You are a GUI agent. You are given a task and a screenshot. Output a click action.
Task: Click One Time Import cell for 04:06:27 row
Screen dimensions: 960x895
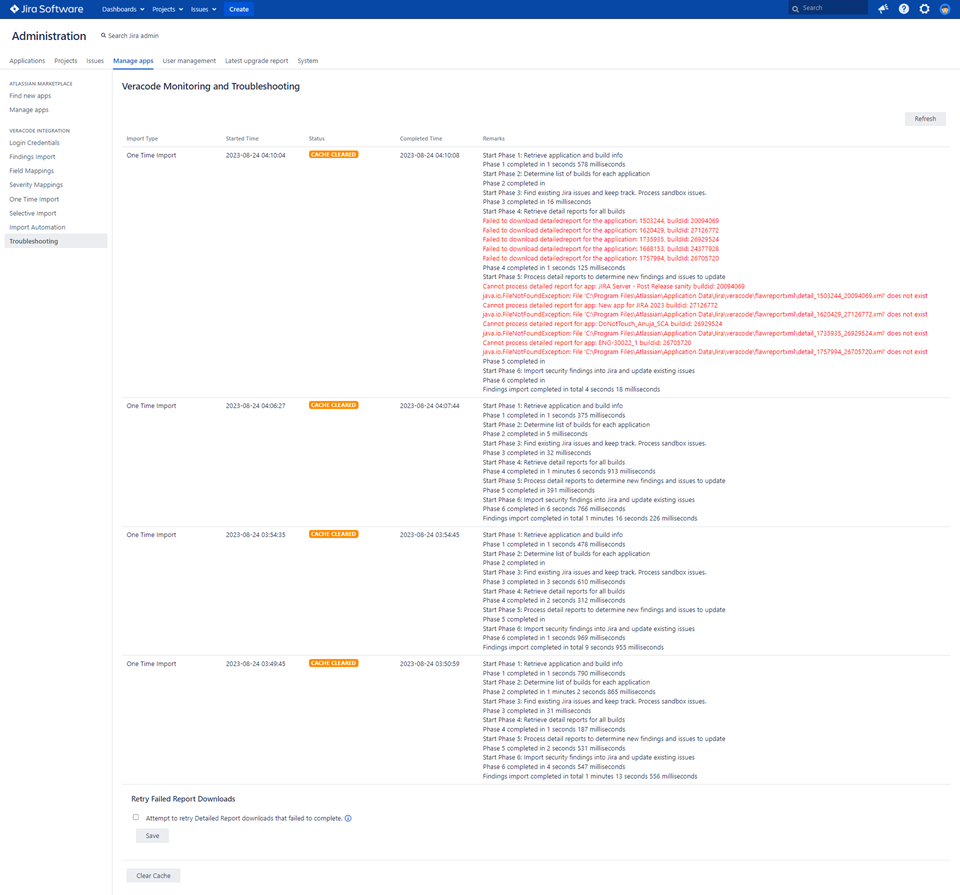(x=151, y=406)
